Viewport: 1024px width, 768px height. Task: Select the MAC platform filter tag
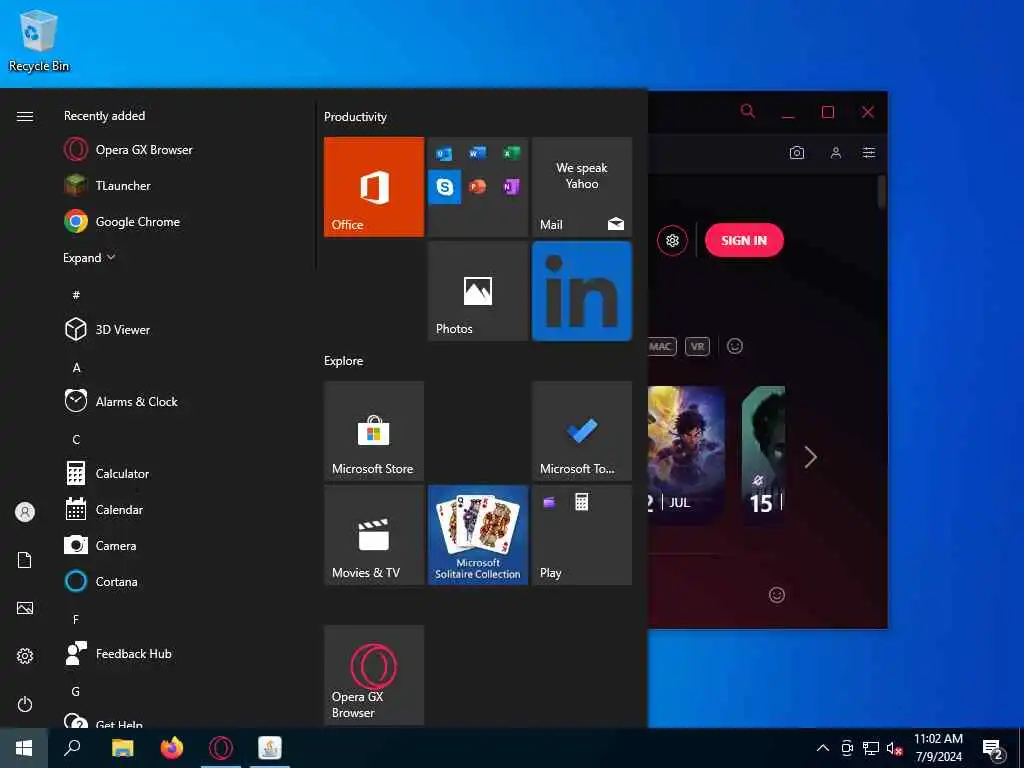click(x=661, y=346)
